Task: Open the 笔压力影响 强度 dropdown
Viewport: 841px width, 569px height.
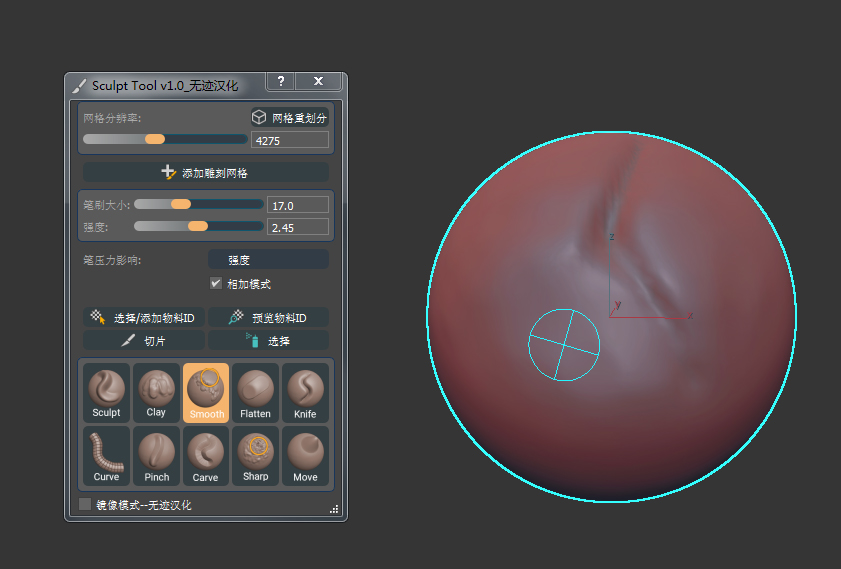Action: pyautogui.click(x=268, y=260)
